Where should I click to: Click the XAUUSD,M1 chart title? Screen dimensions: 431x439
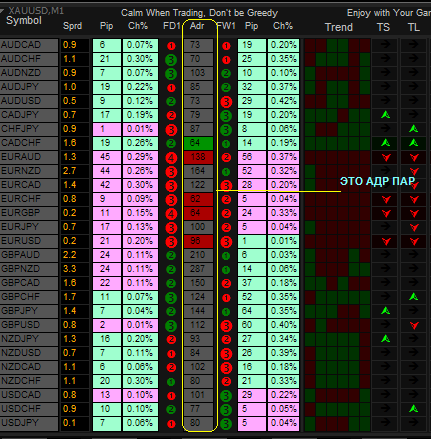[36, 11]
